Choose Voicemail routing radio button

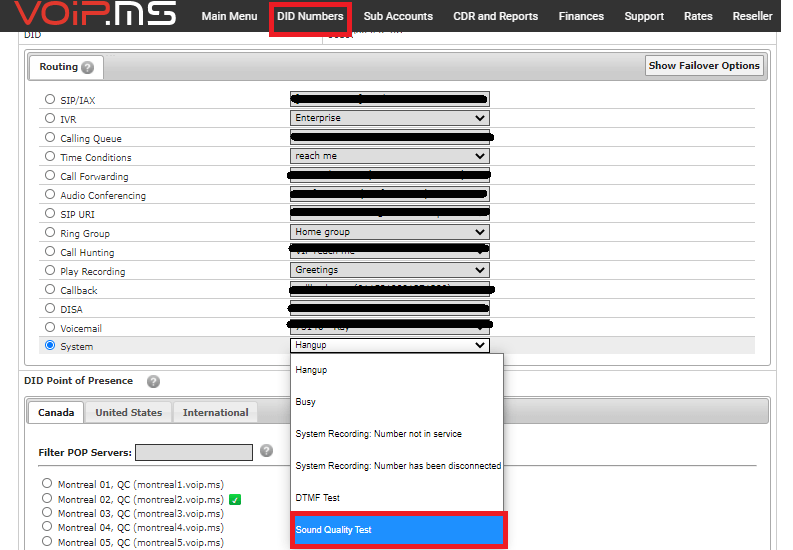point(50,328)
